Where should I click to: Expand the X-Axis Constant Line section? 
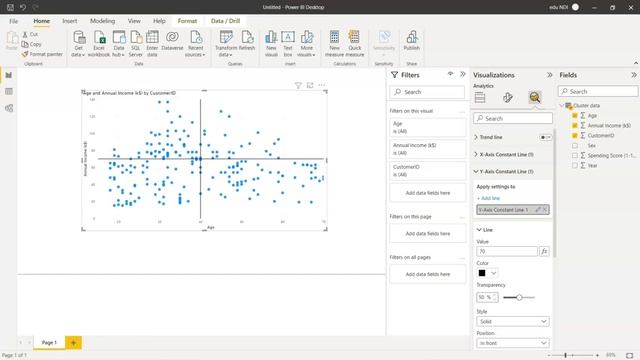pos(476,154)
